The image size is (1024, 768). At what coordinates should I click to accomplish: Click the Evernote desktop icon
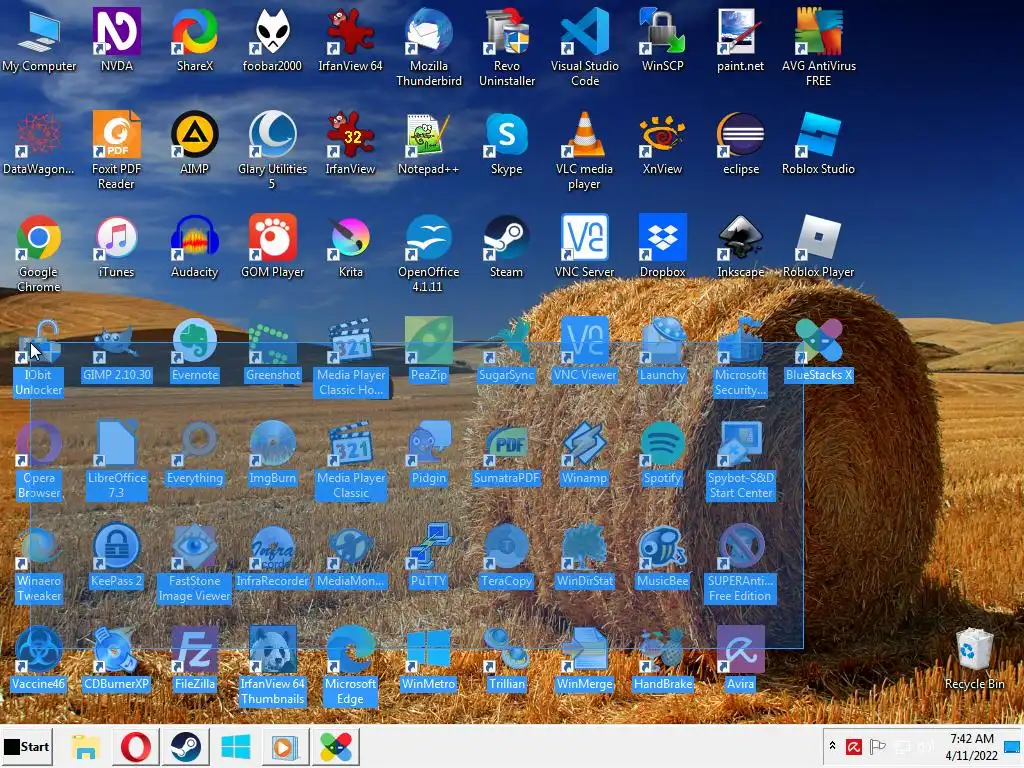(195, 349)
